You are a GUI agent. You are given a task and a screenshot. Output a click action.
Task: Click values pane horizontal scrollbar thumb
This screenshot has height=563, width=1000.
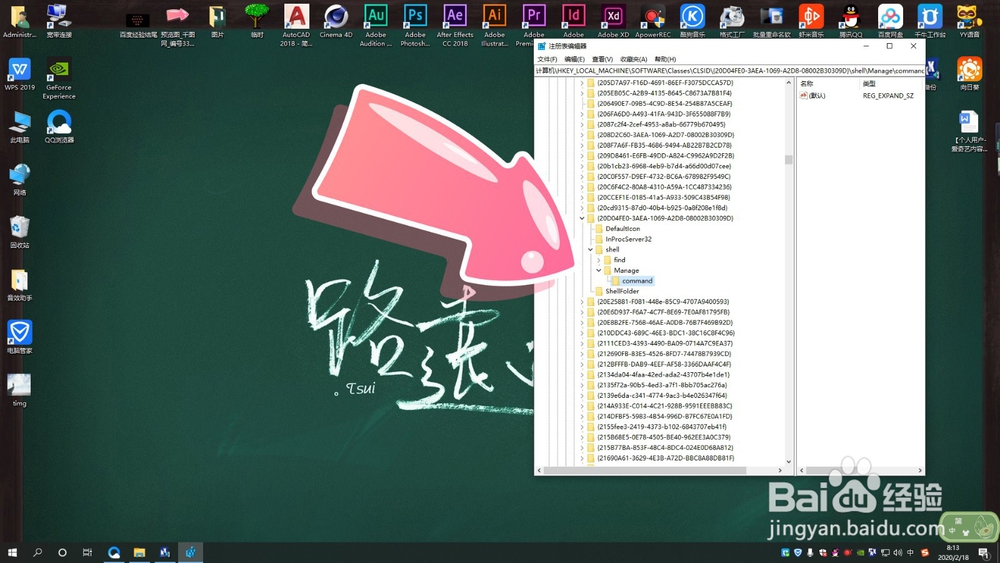click(x=839, y=471)
